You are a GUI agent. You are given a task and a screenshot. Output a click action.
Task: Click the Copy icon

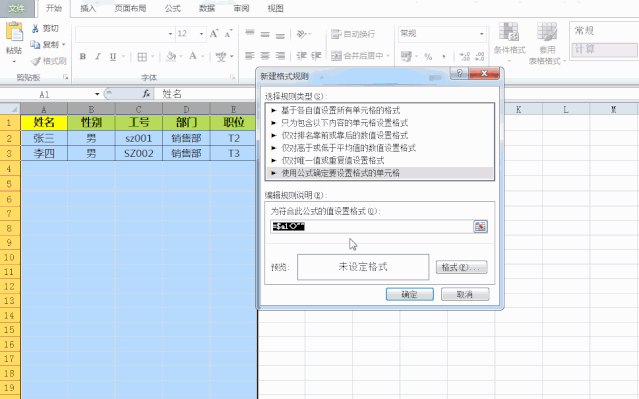click(35, 44)
